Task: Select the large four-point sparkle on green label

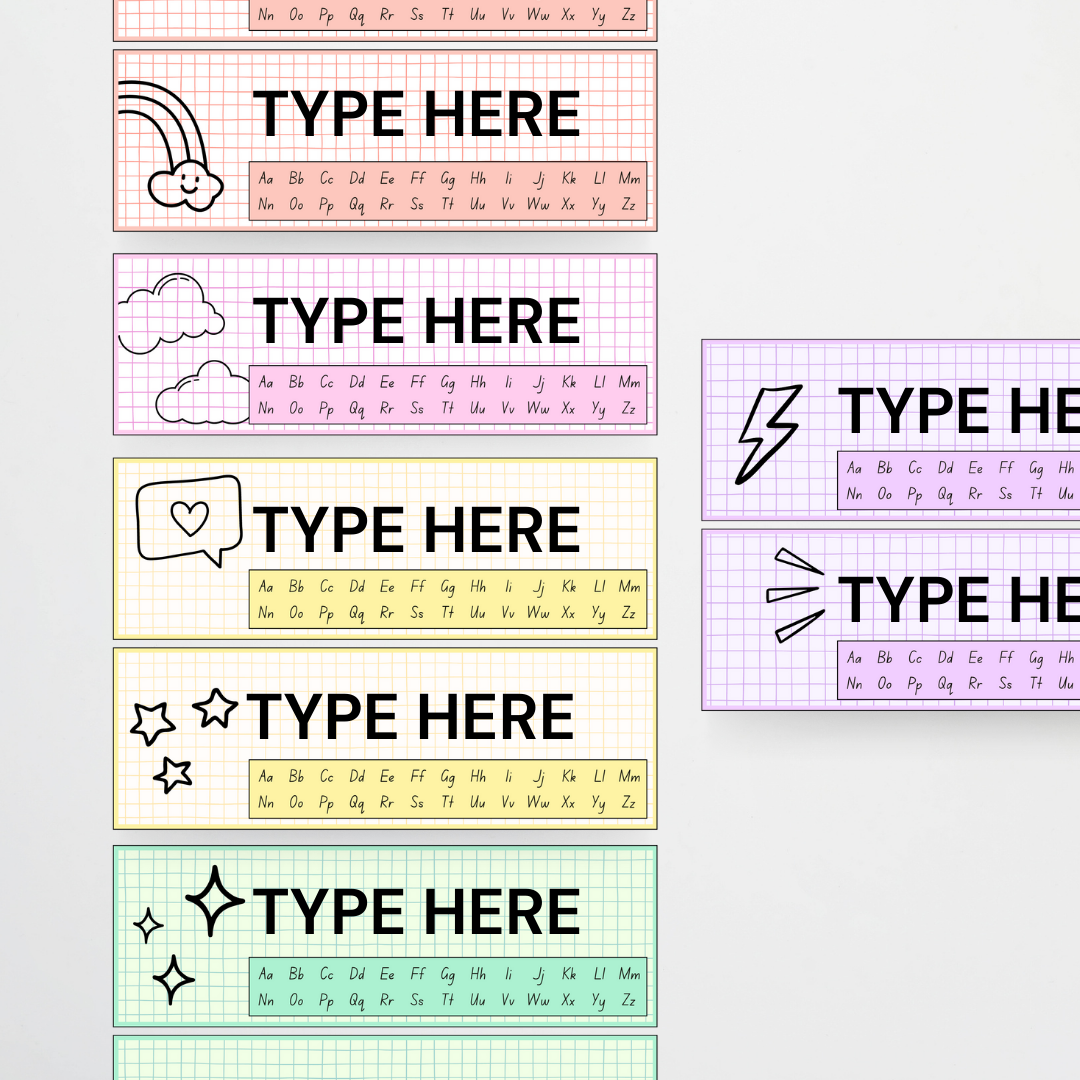Action: (214, 901)
